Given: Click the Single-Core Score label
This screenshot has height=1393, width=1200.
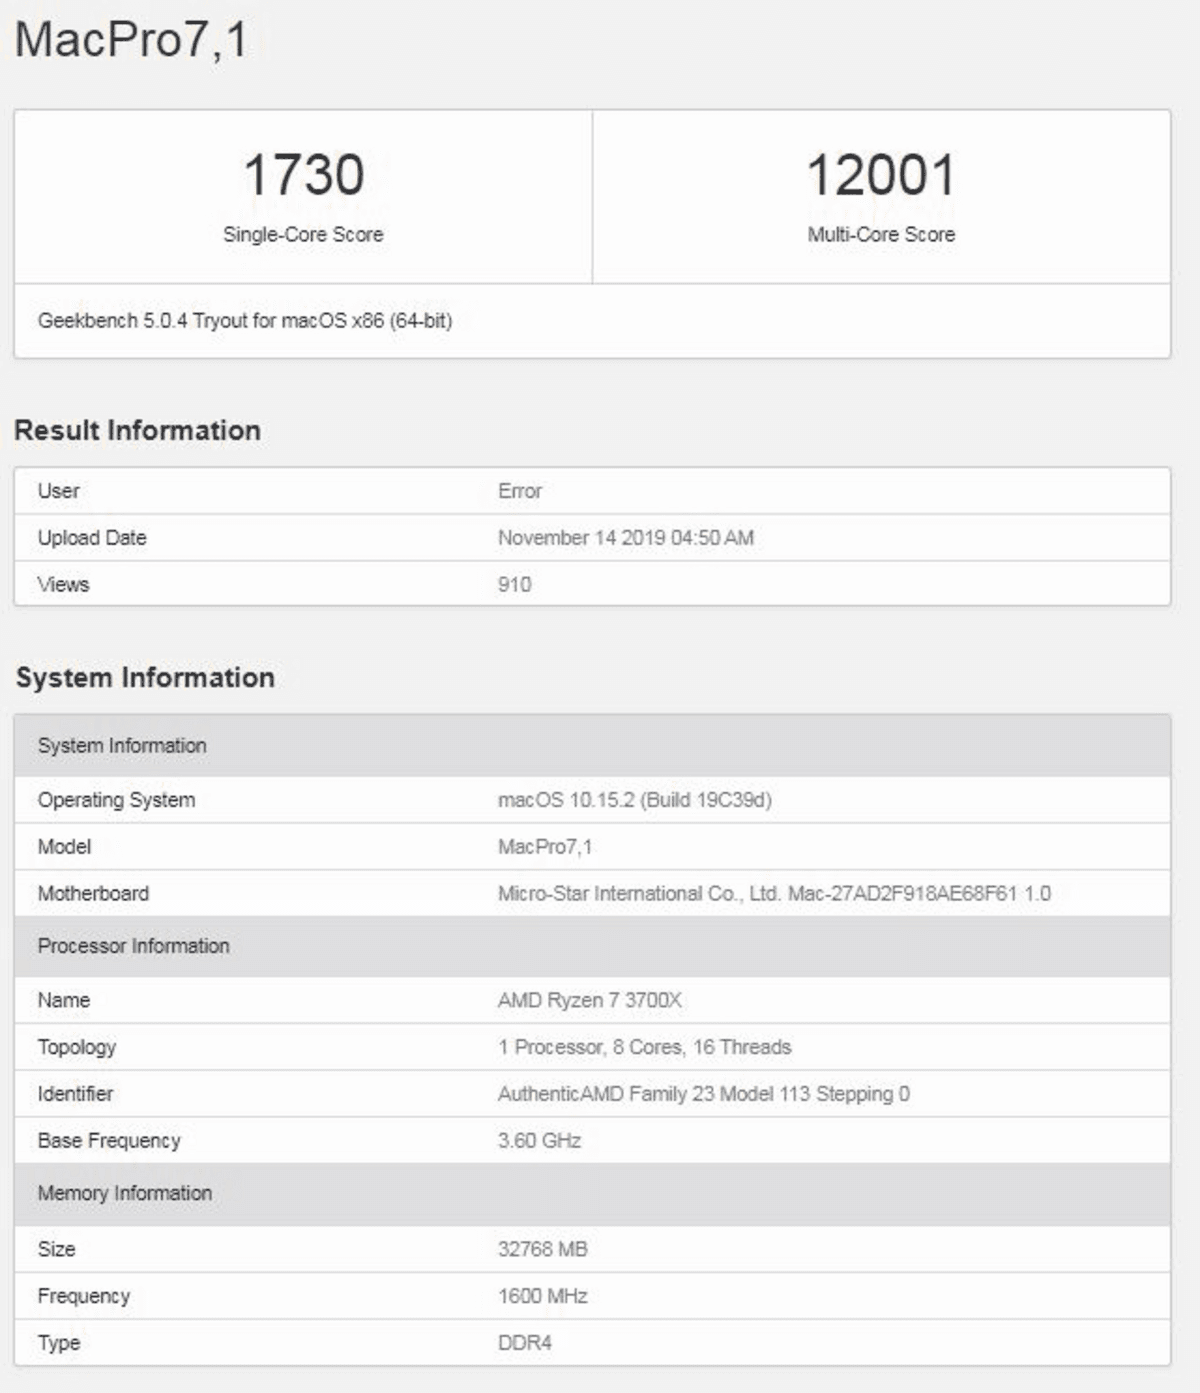Looking at the screenshot, I should point(303,234).
